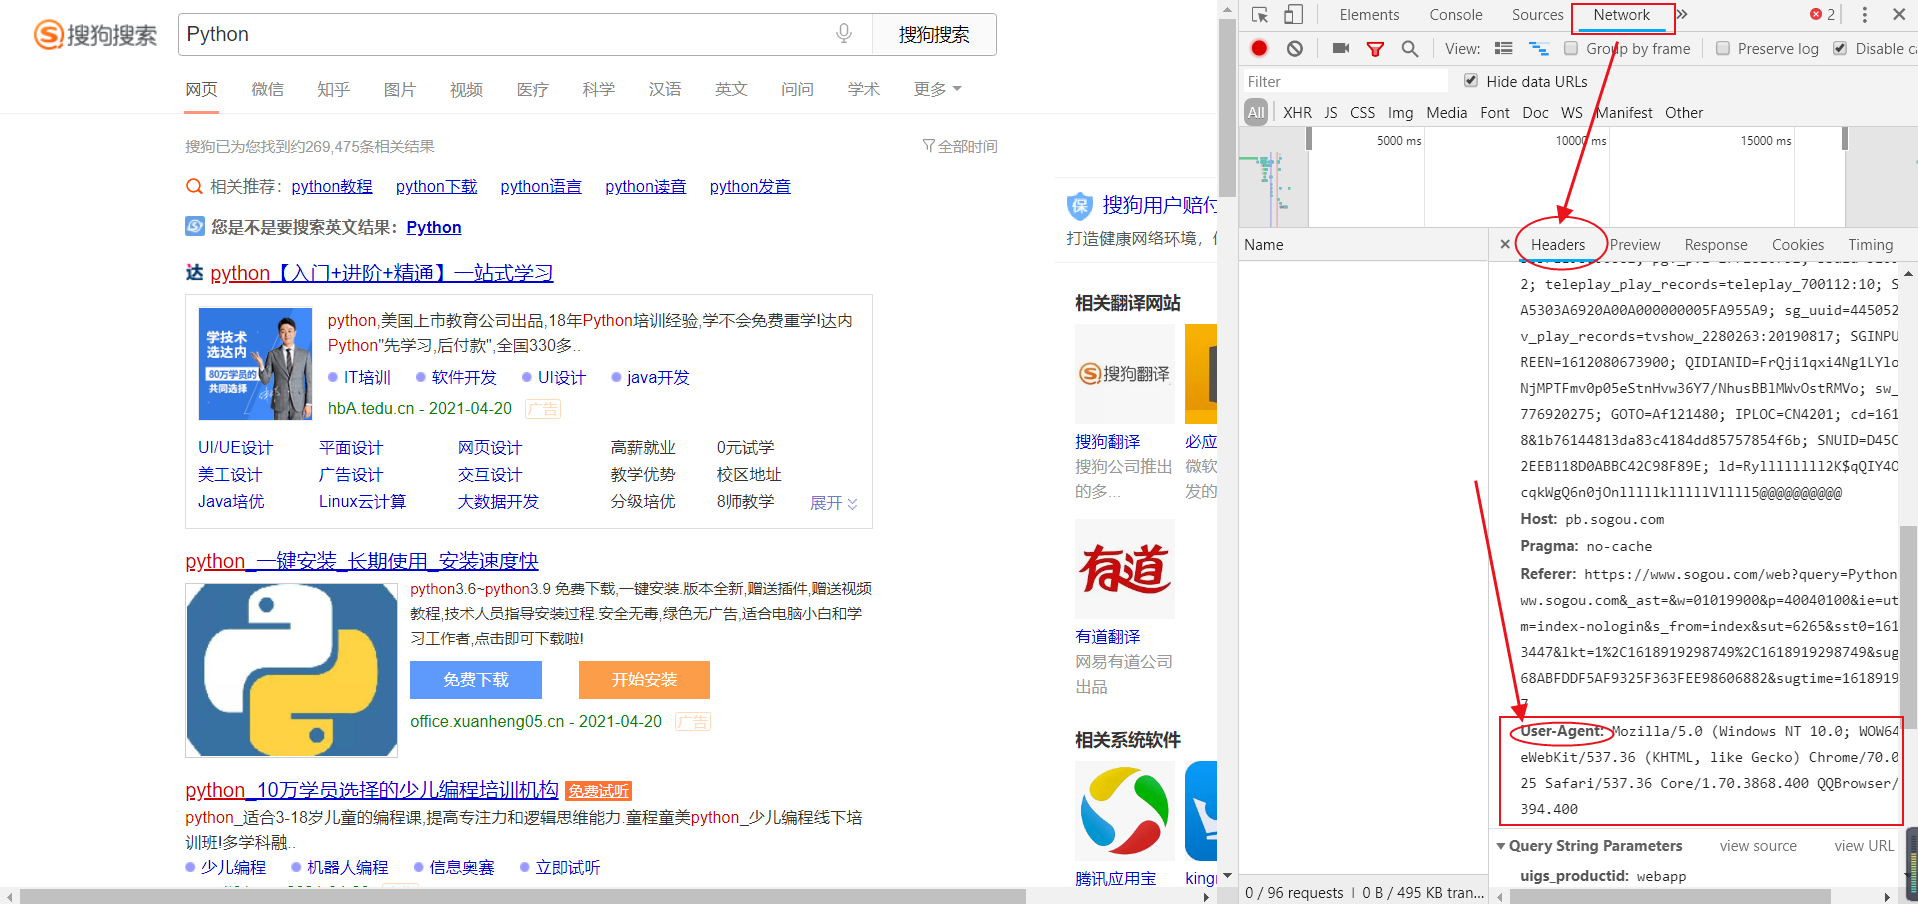The image size is (1918, 904).
Task: Enable Group by frame checkbox
Action: 1571,48
